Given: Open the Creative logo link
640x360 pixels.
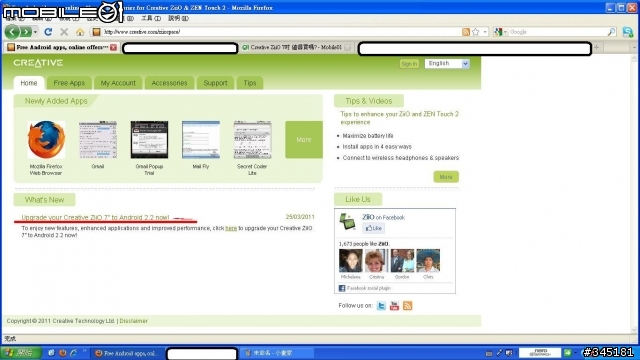Looking at the screenshot, I should [38, 63].
